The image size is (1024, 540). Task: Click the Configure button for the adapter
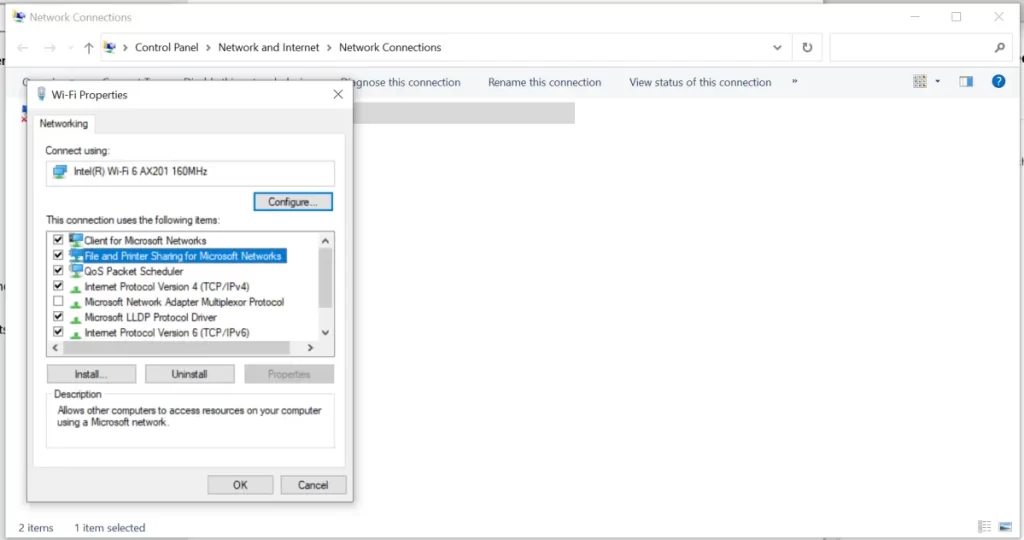[x=293, y=202]
